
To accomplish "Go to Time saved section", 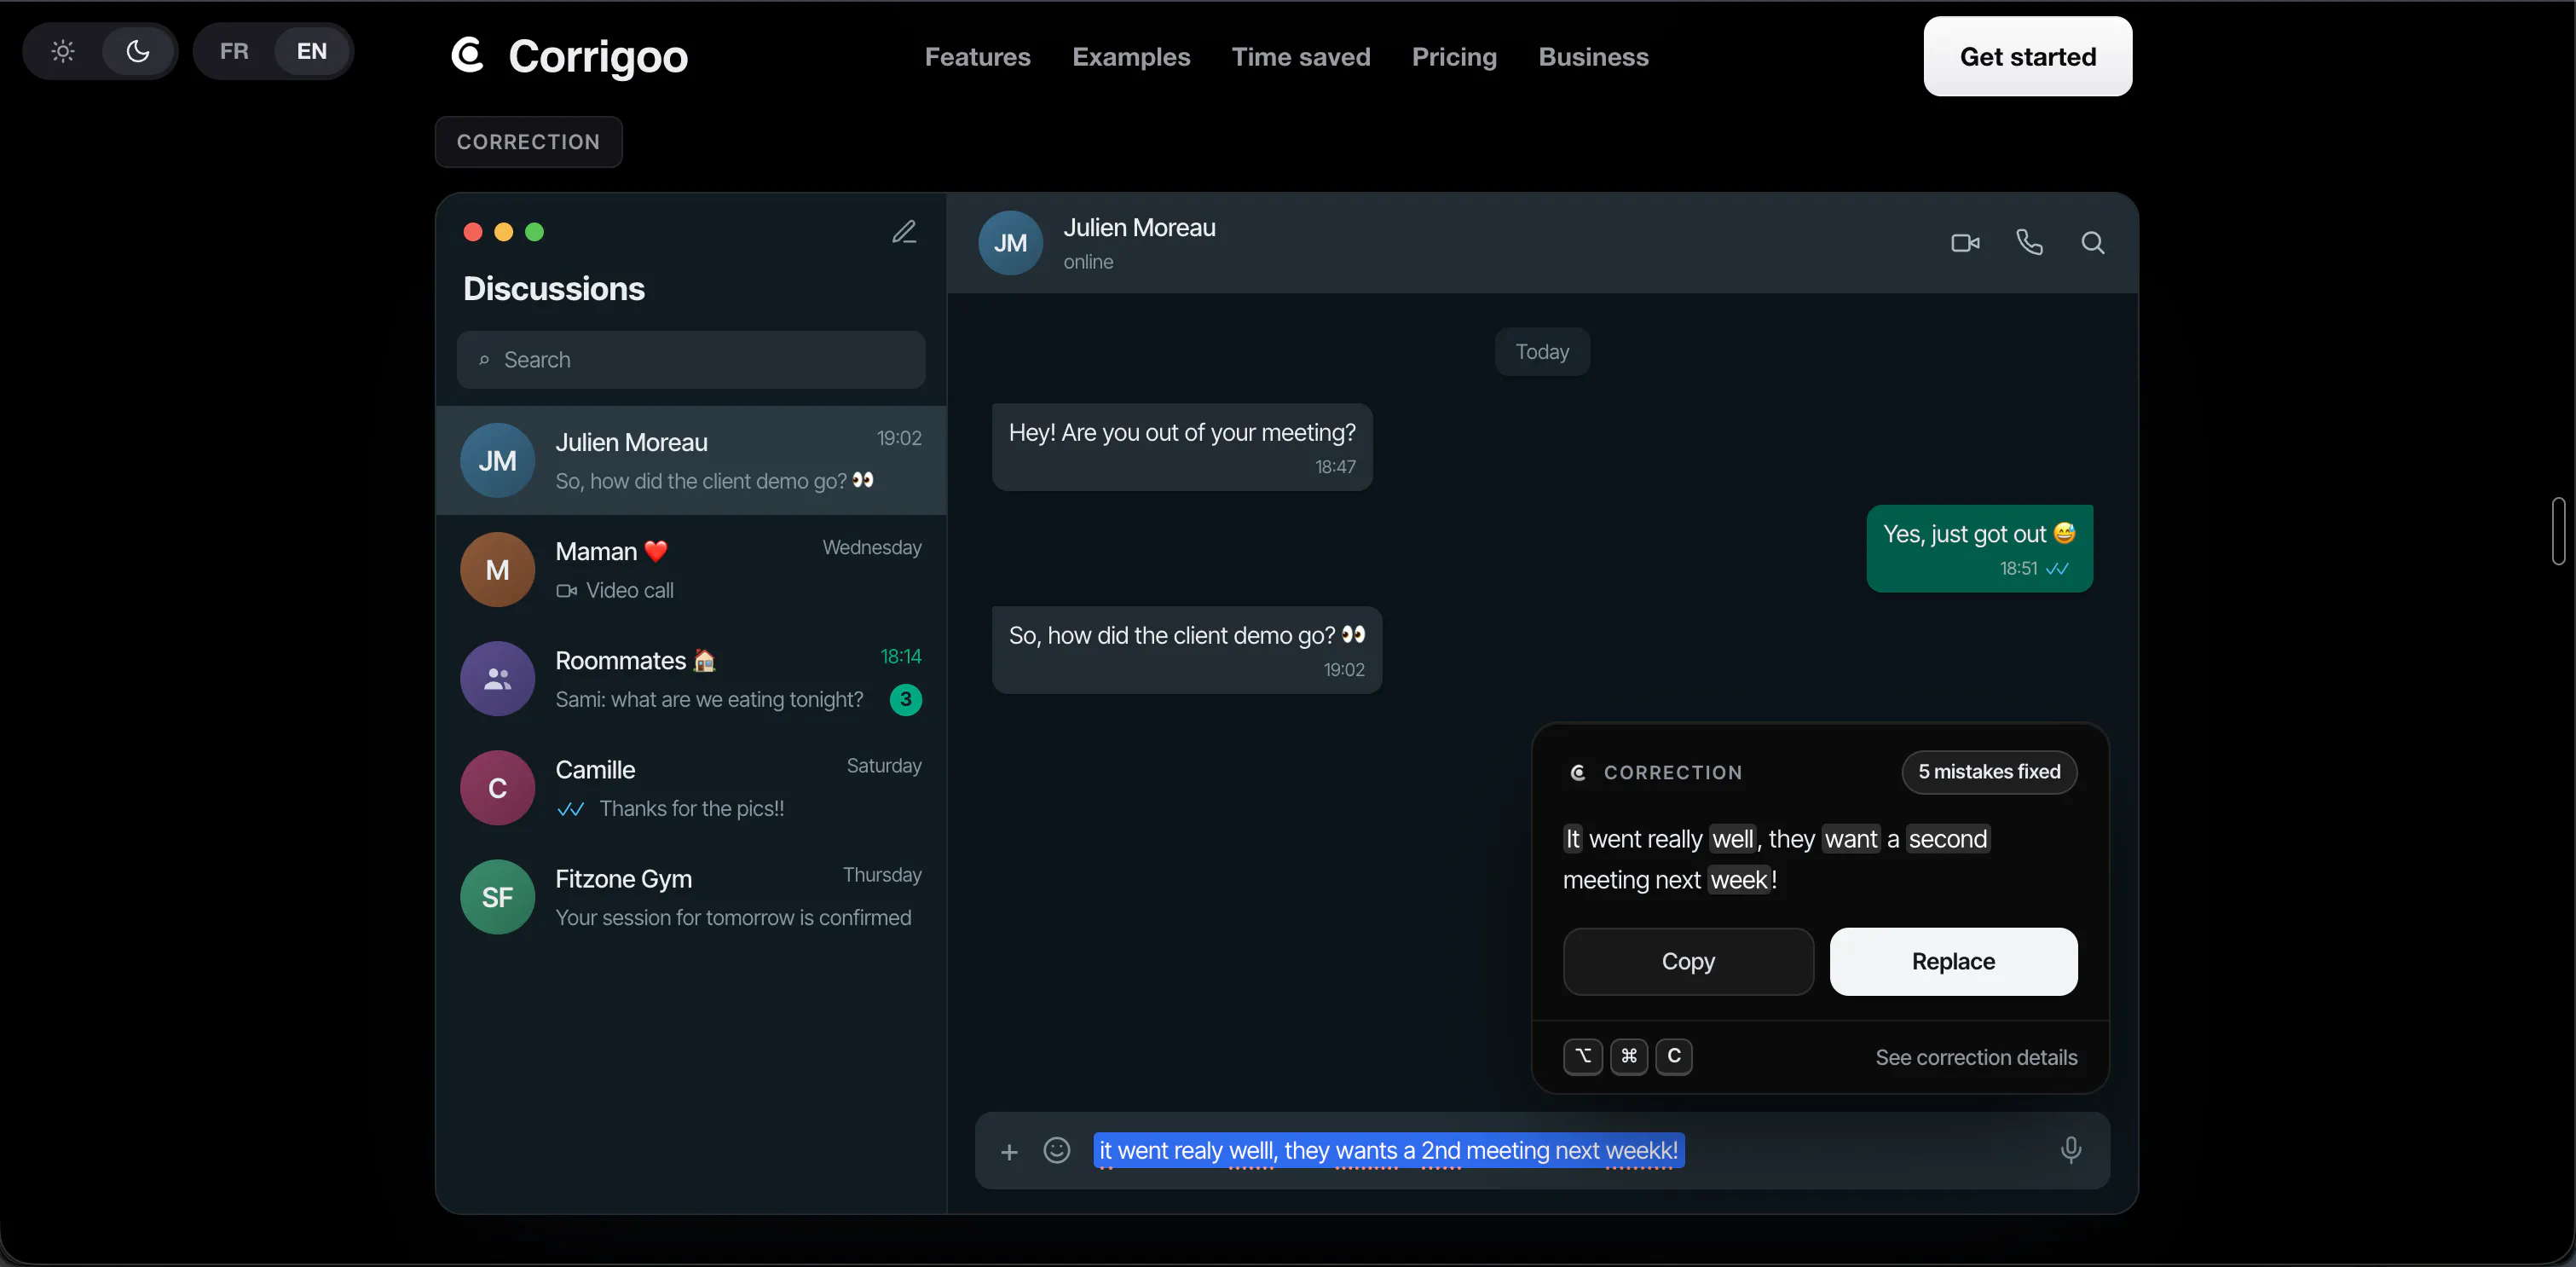I will [x=1301, y=57].
